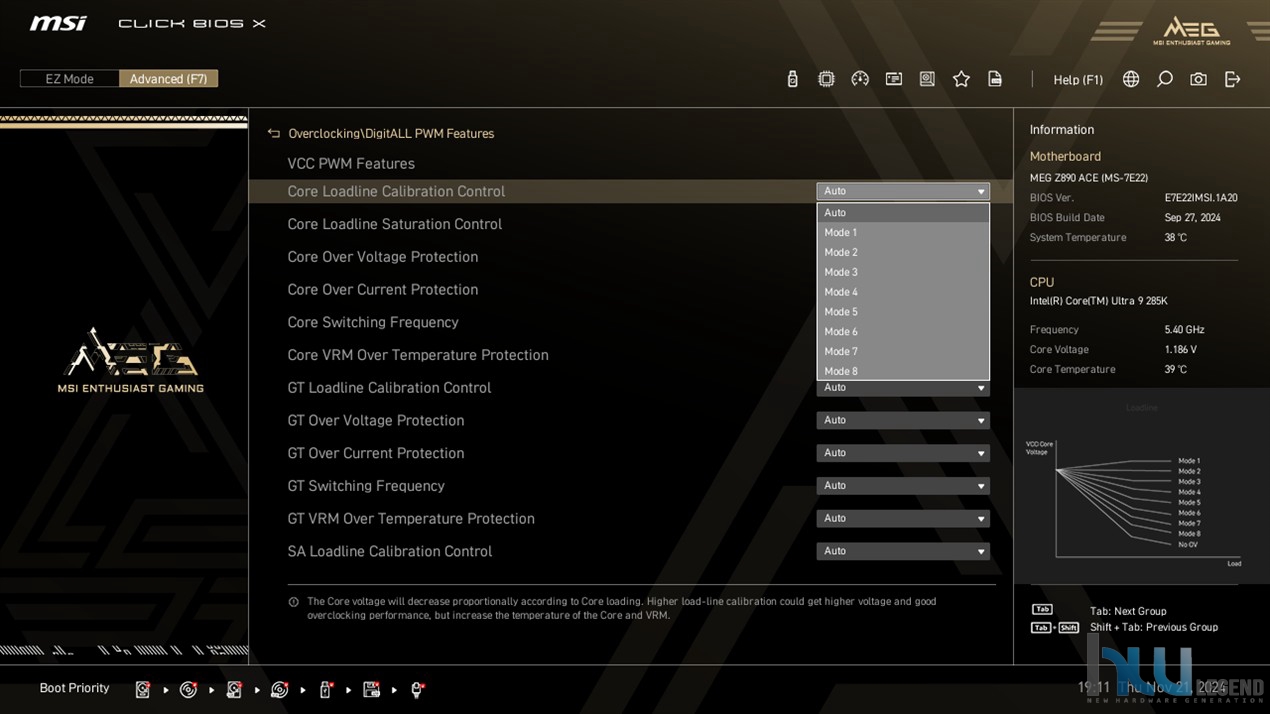Open the performance gauge icon
Viewport: 1270px width, 714px height.
click(x=860, y=79)
